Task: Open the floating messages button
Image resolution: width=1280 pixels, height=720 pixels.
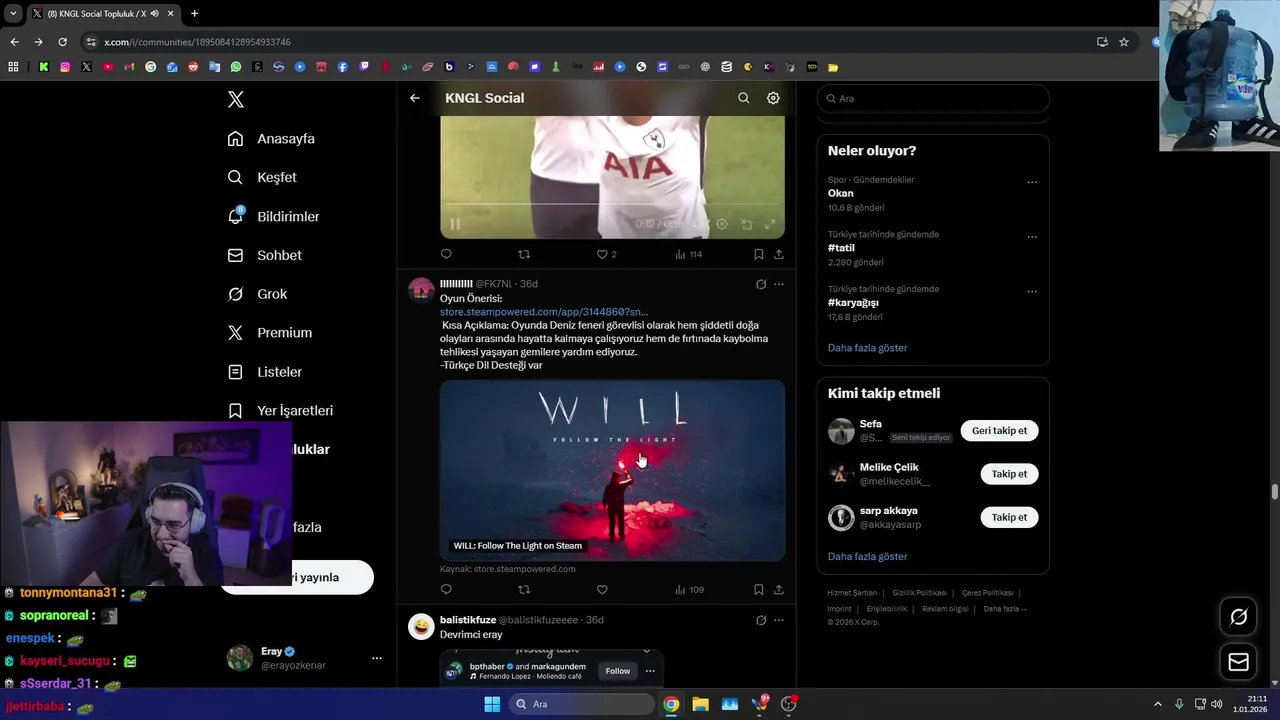Action: [1238, 662]
